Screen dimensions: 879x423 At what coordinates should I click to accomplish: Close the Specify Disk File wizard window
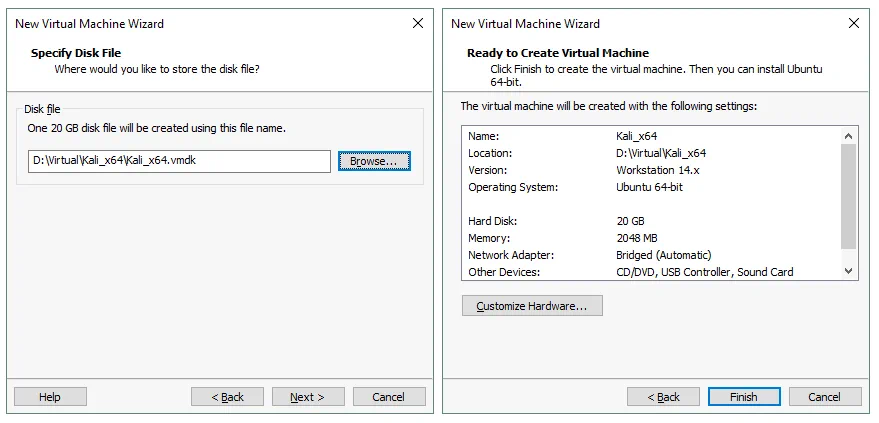tap(417, 23)
